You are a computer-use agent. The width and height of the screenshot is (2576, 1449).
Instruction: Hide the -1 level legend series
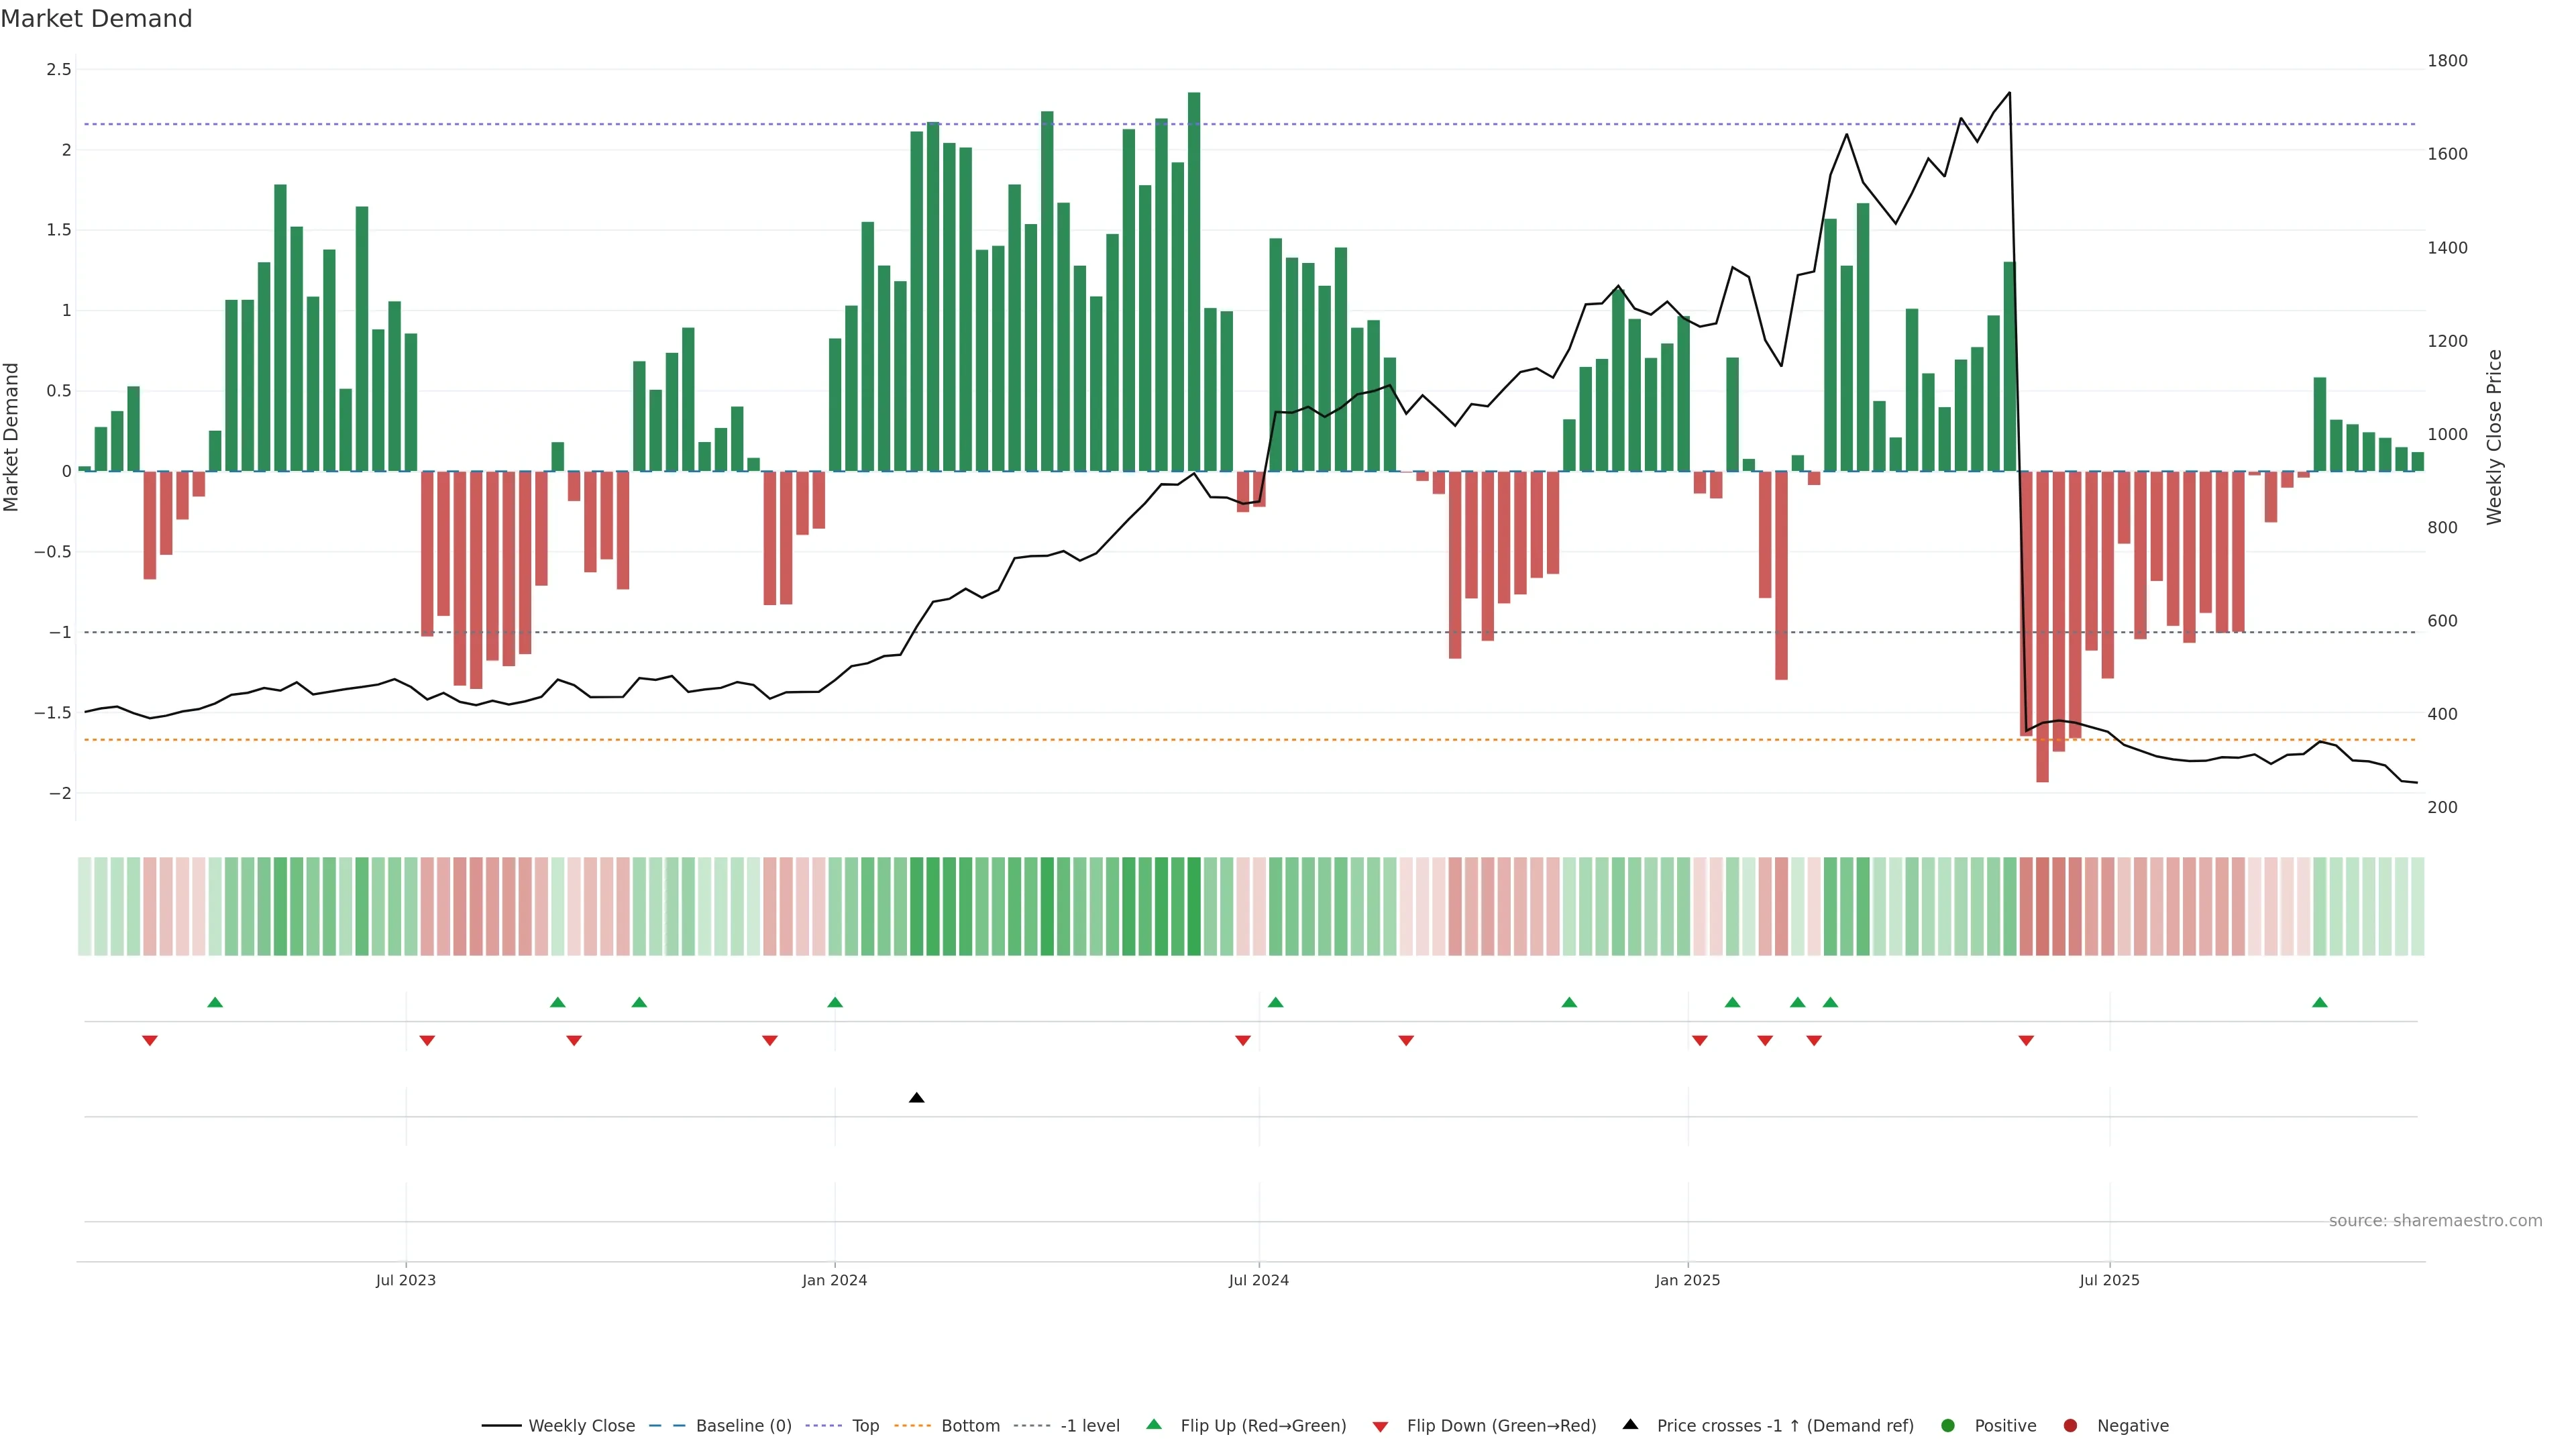[x=1089, y=1426]
